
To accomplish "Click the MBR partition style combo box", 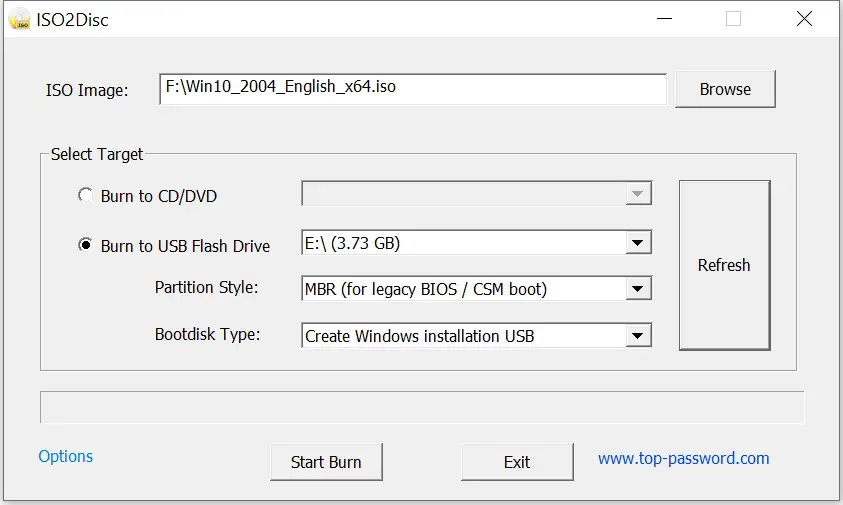I will click(476, 289).
